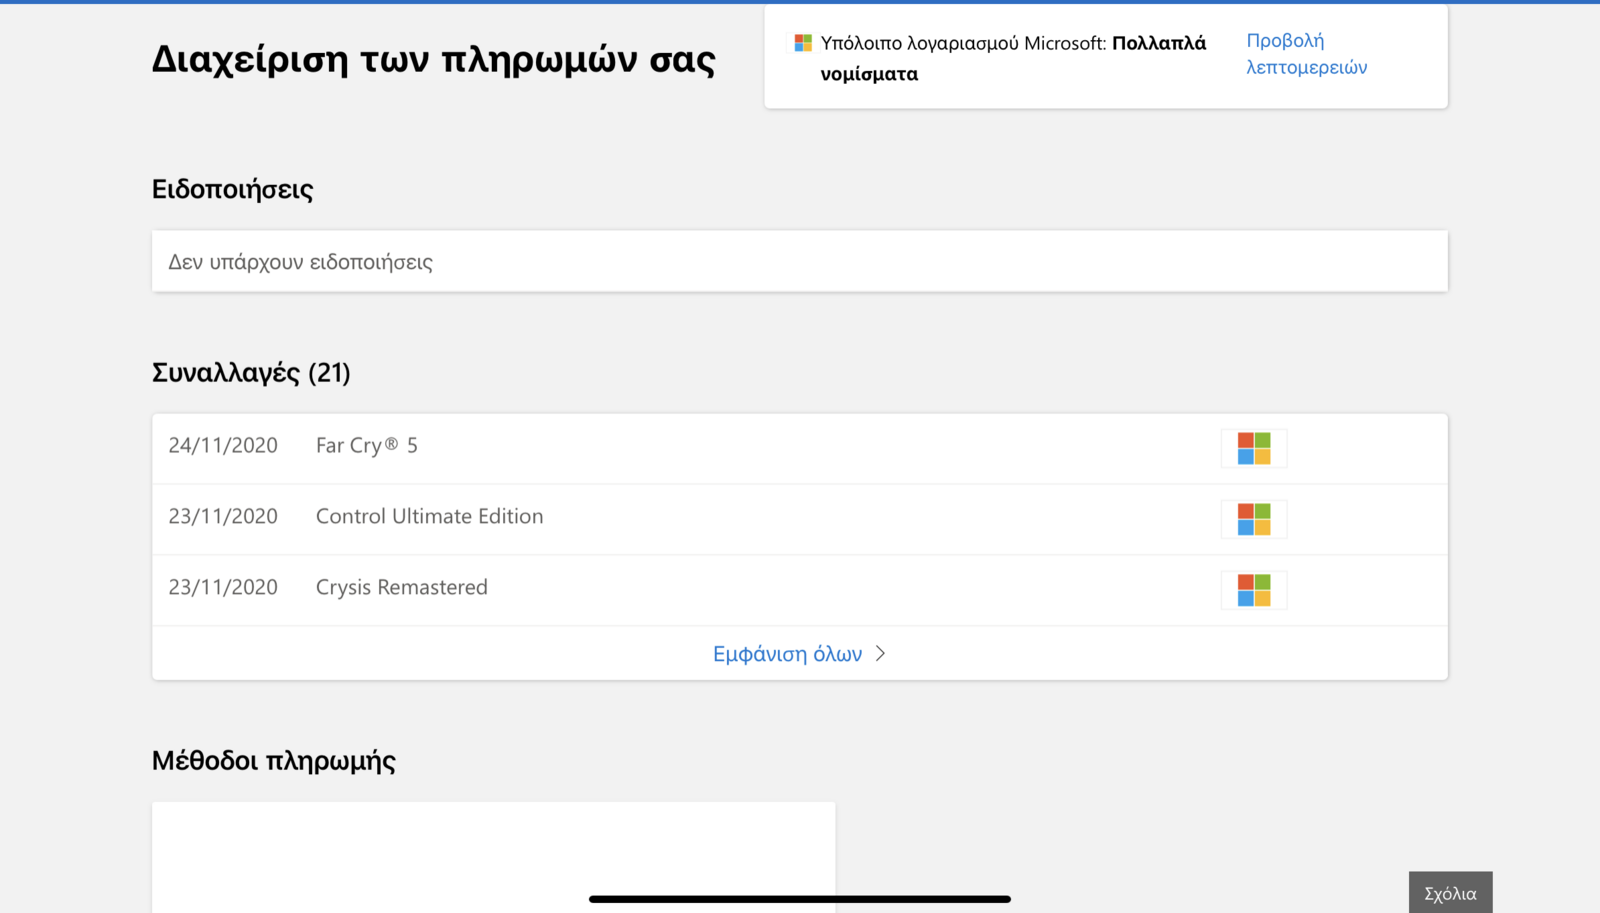
Task: Click the 24/11/2020 date of Far Cry 5
Action: tap(223, 445)
